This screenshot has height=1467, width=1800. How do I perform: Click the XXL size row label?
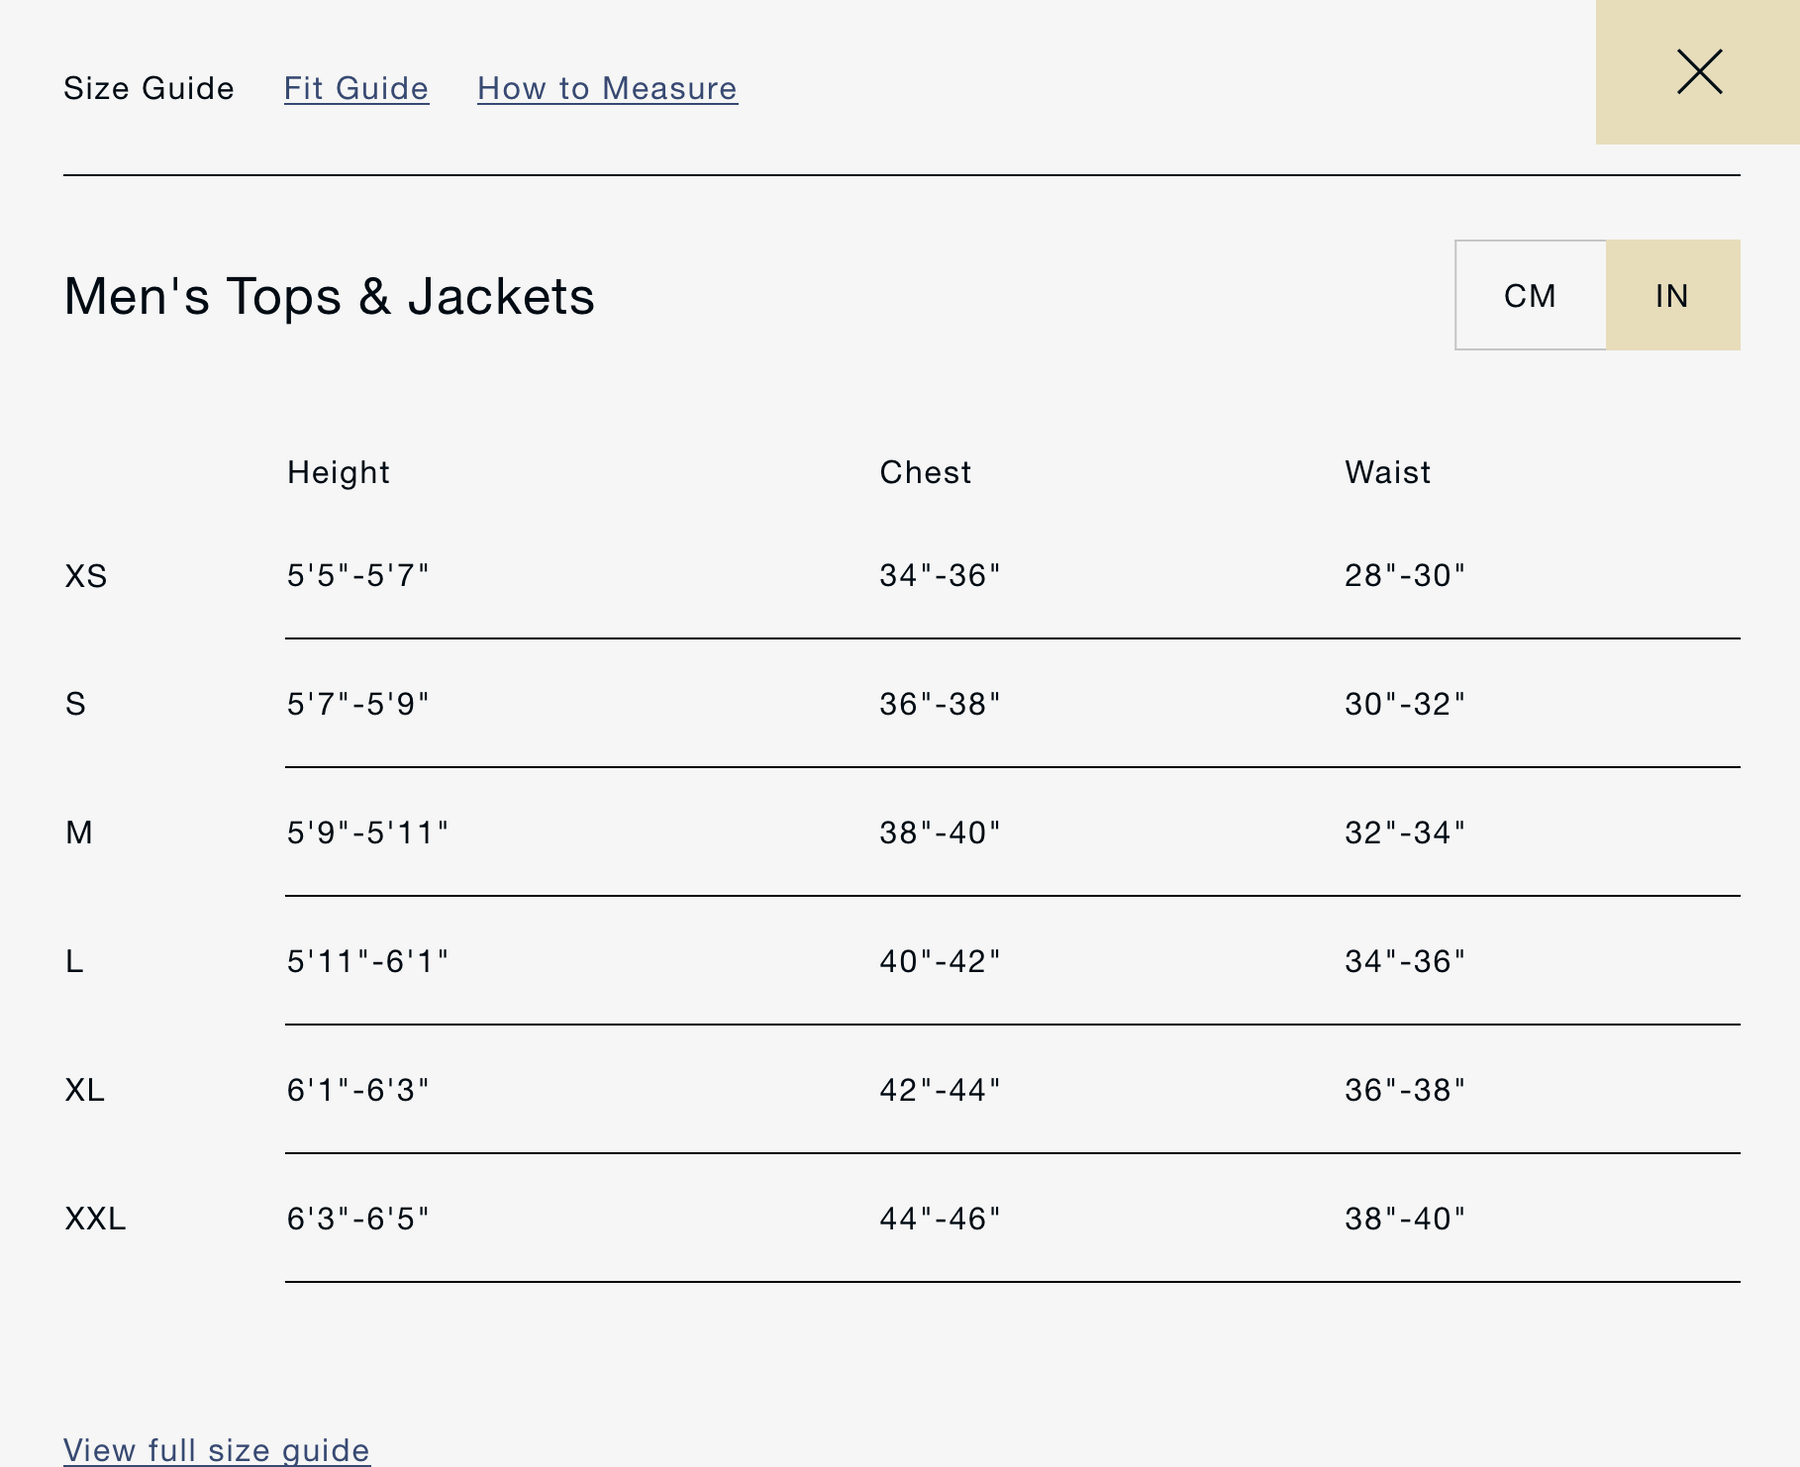coord(95,1218)
